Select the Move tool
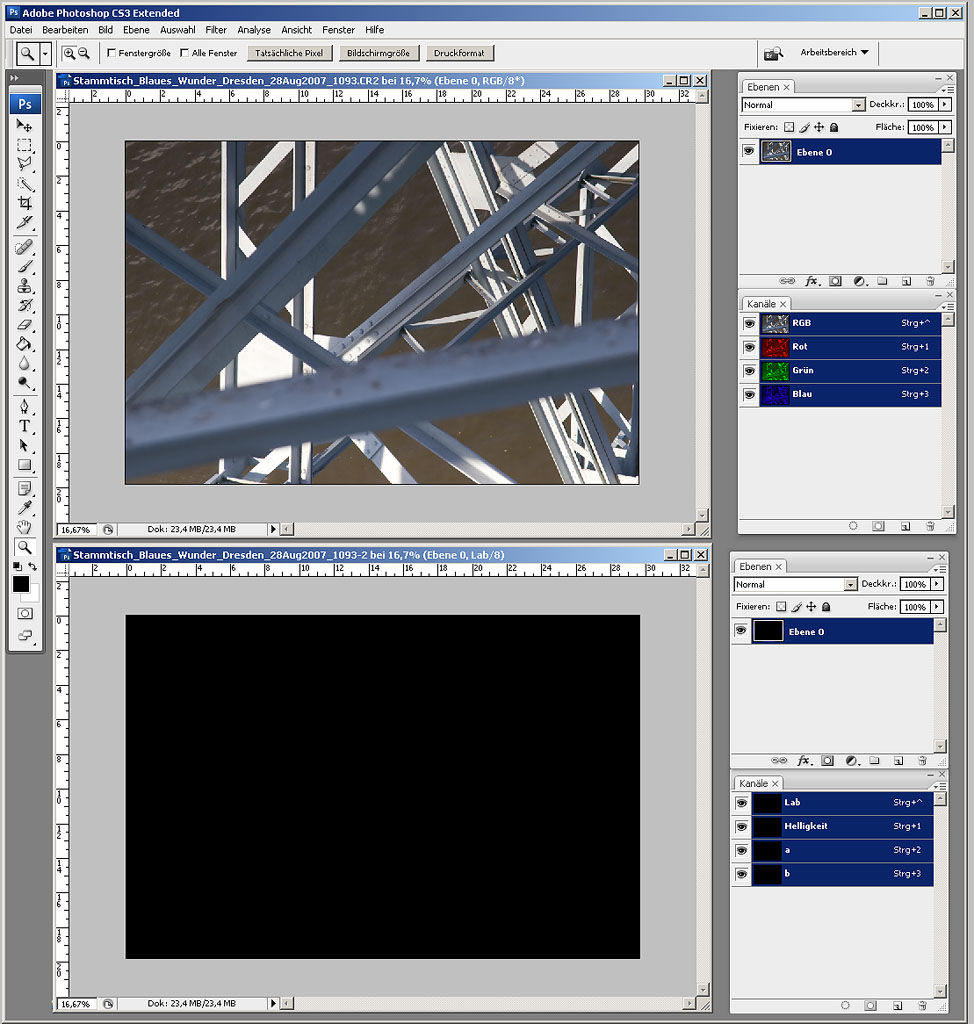Viewport: 974px width, 1024px height. (x=25, y=126)
